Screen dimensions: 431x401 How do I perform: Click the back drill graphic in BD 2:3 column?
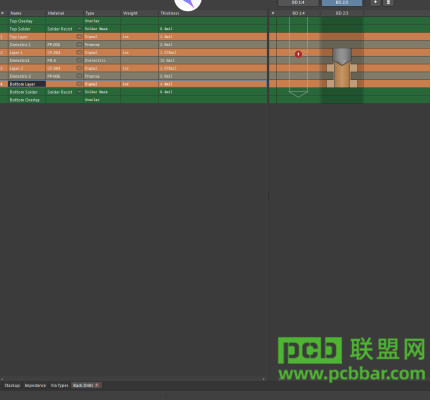click(342, 68)
